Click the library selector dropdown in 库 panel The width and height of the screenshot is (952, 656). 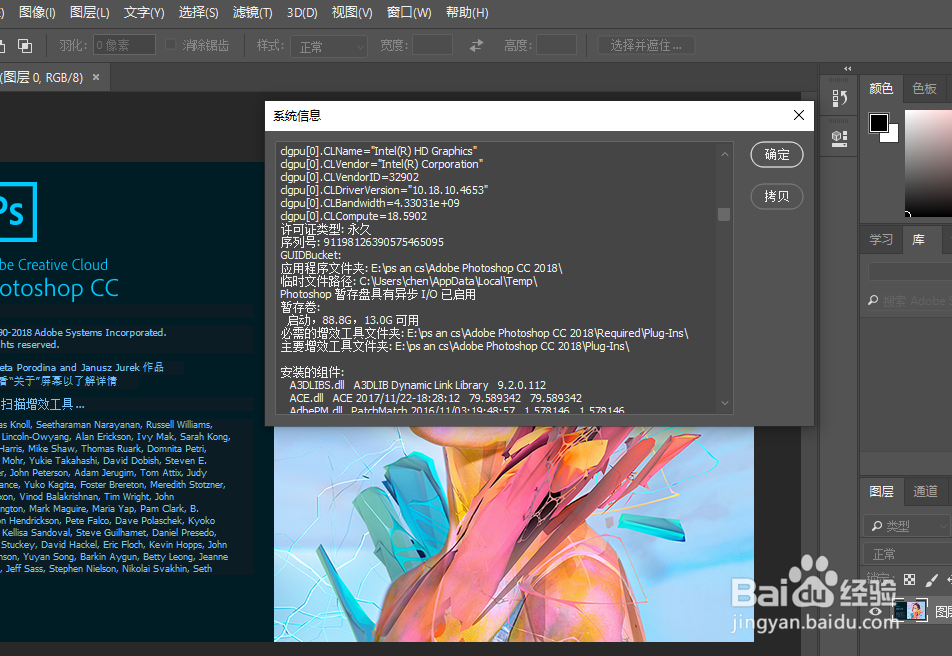[x=910, y=272]
